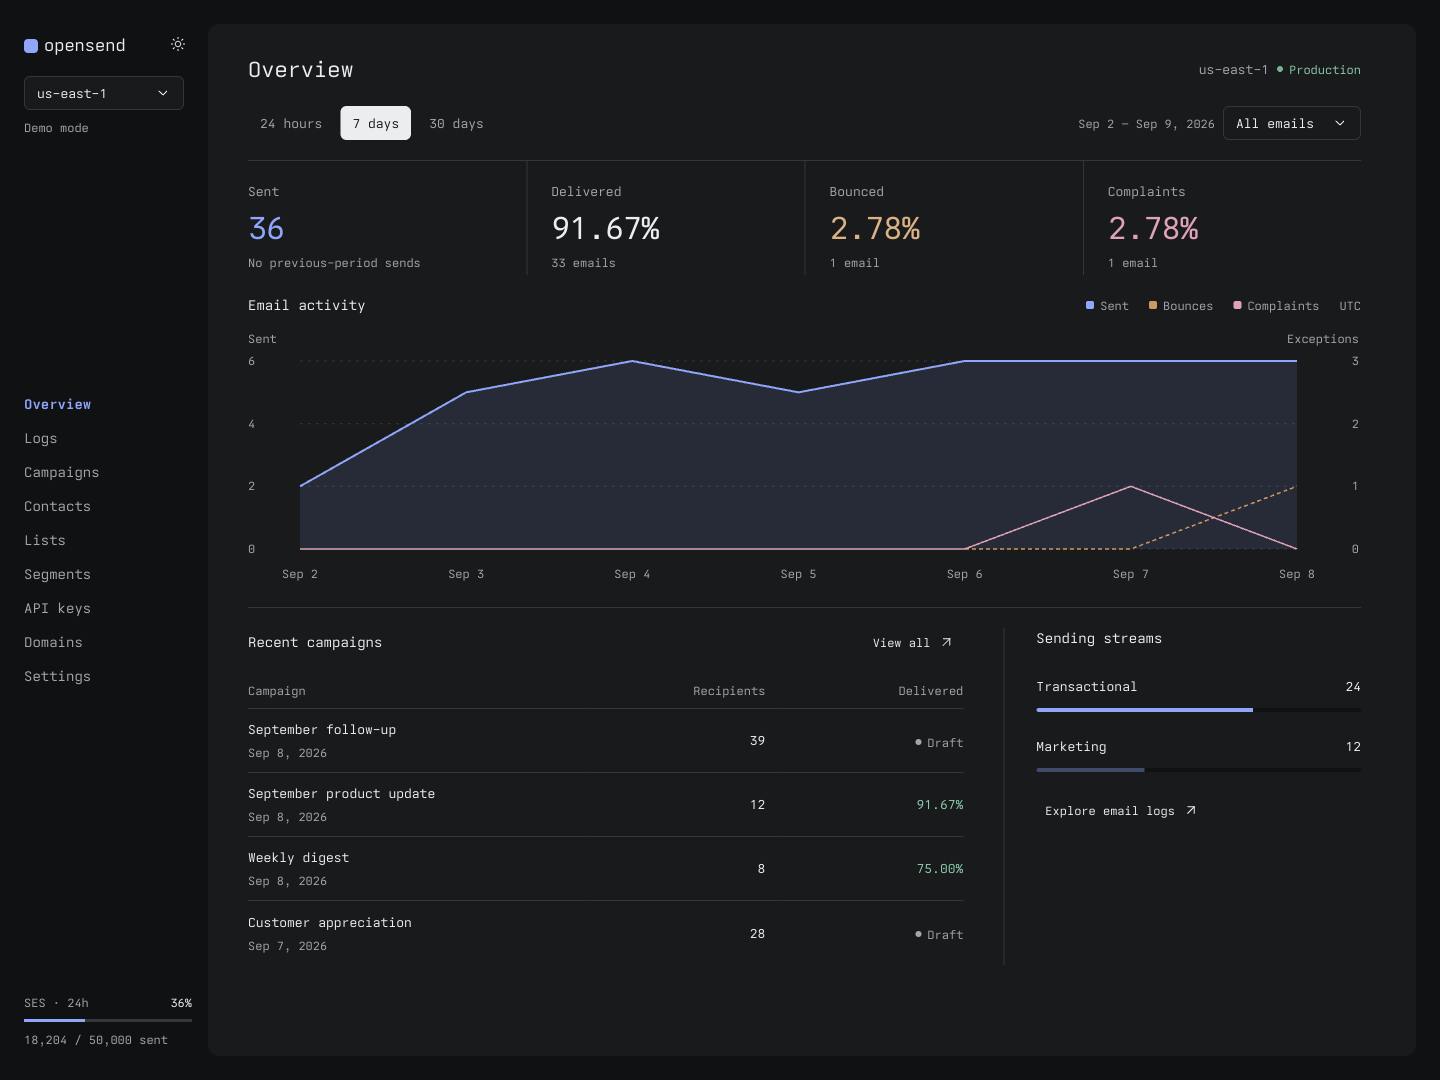Viewport: 1440px width, 1080px height.
Task: Click the chevron of the All emails dropdown
Action: (x=1340, y=123)
